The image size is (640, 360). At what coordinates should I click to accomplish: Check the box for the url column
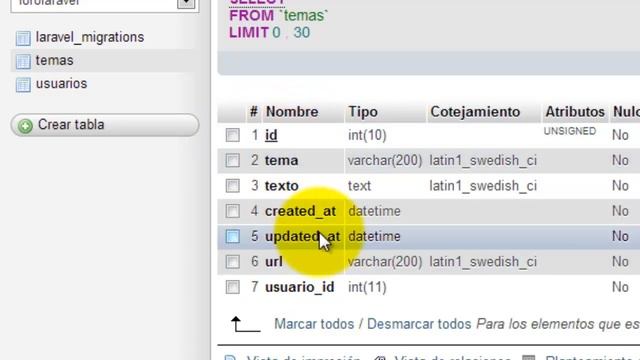233,262
